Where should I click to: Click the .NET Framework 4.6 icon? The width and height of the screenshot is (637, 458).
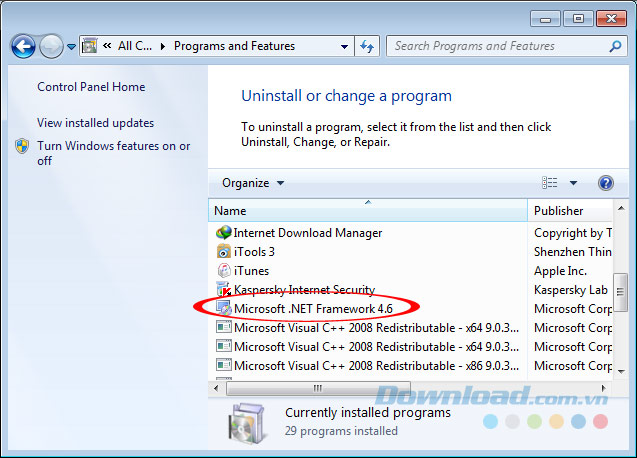tap(224, 308)
